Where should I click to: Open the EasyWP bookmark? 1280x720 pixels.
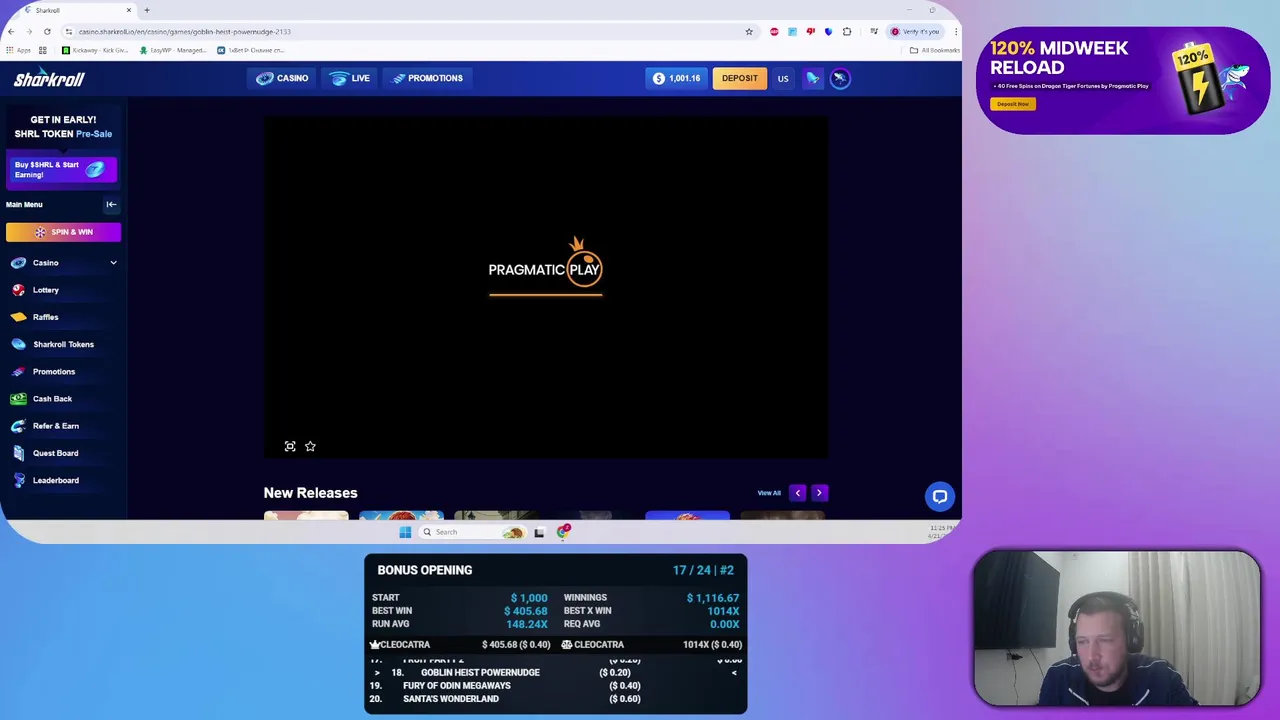click(174, 50)
